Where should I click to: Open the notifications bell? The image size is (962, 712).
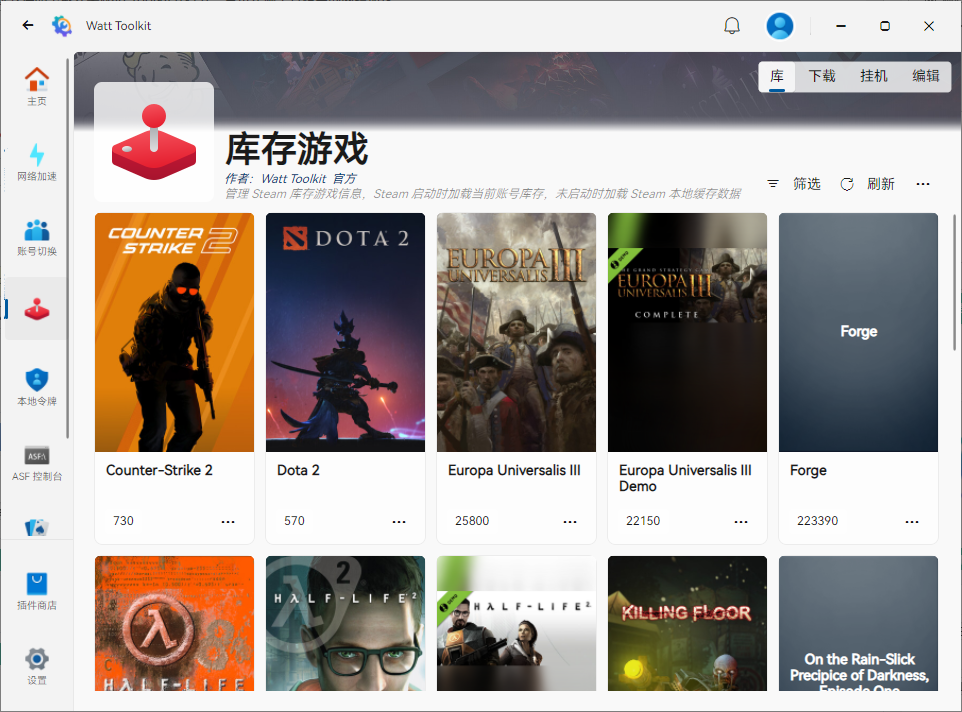pyautogui.click(x=732, y=26)
